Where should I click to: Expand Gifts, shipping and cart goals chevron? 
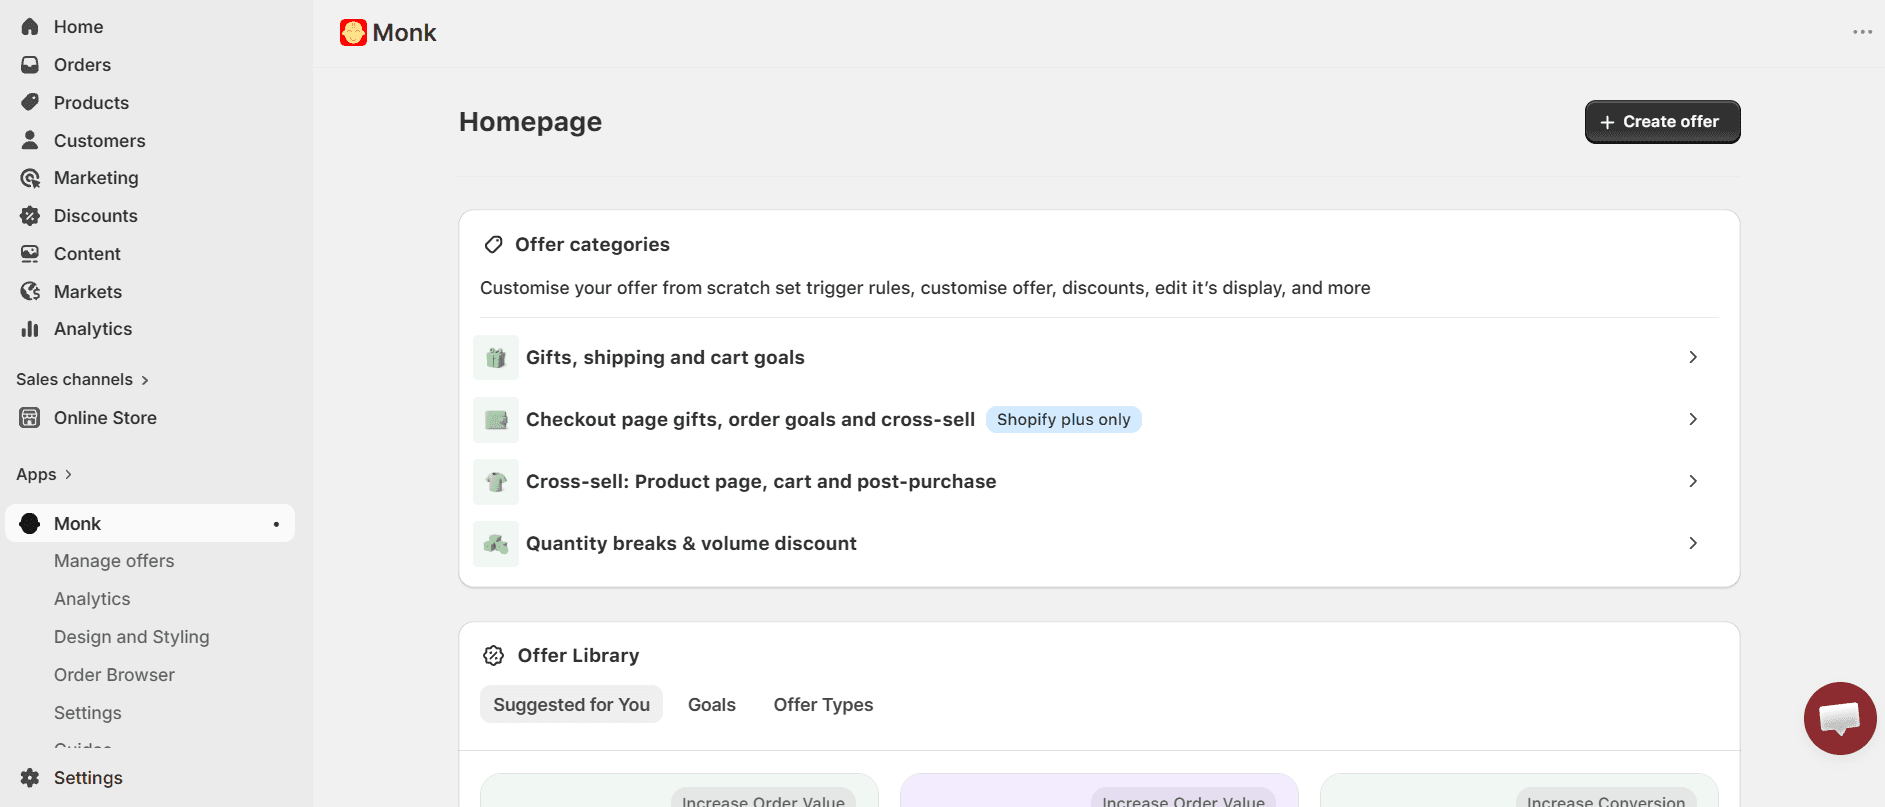(1693, 357)
